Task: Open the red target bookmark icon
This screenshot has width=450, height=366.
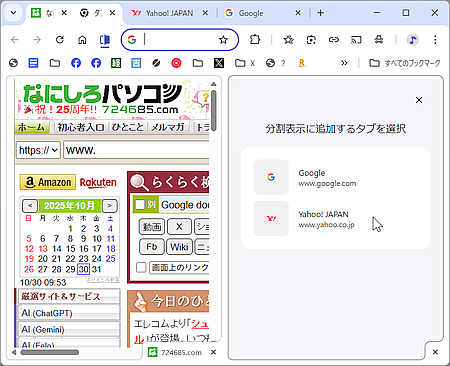Action: [176, 63]
